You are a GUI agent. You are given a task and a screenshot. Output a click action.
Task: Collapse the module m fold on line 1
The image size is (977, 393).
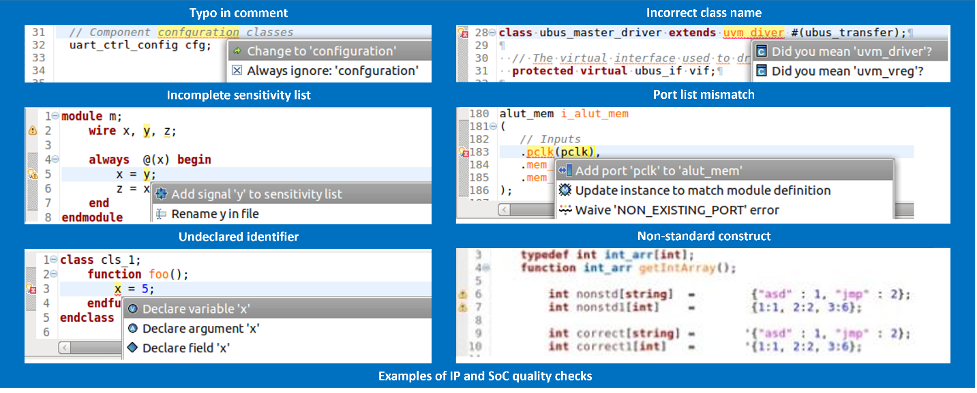point(55,116)
